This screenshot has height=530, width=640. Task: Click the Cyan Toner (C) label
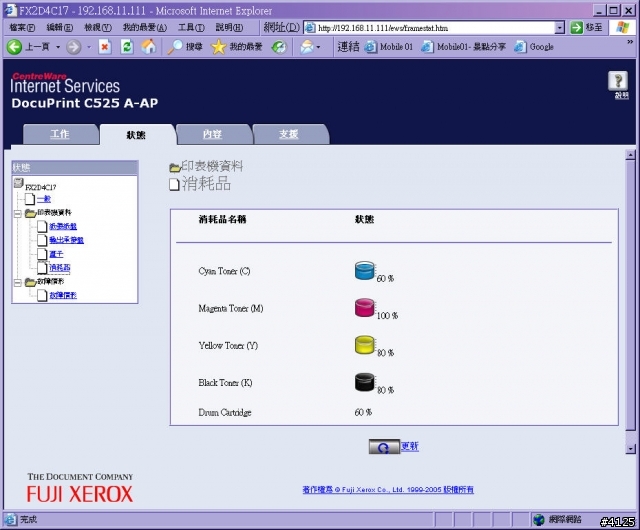pyautogui.click(x=224, y=271)
